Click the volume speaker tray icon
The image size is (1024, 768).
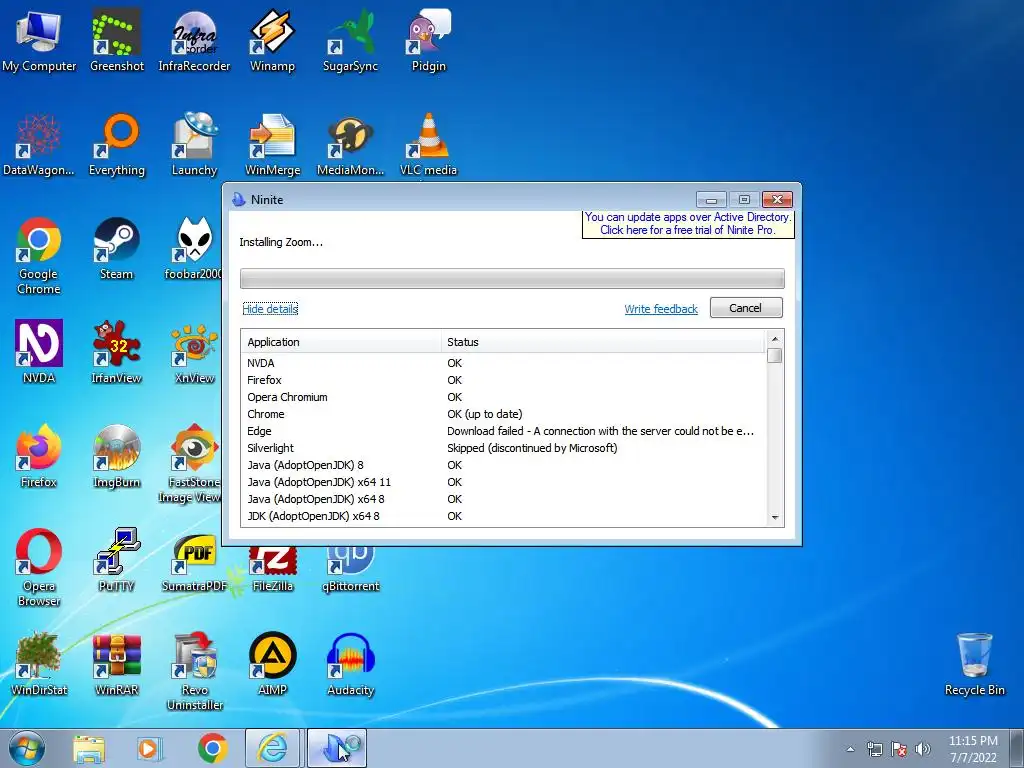click(923, 749)
